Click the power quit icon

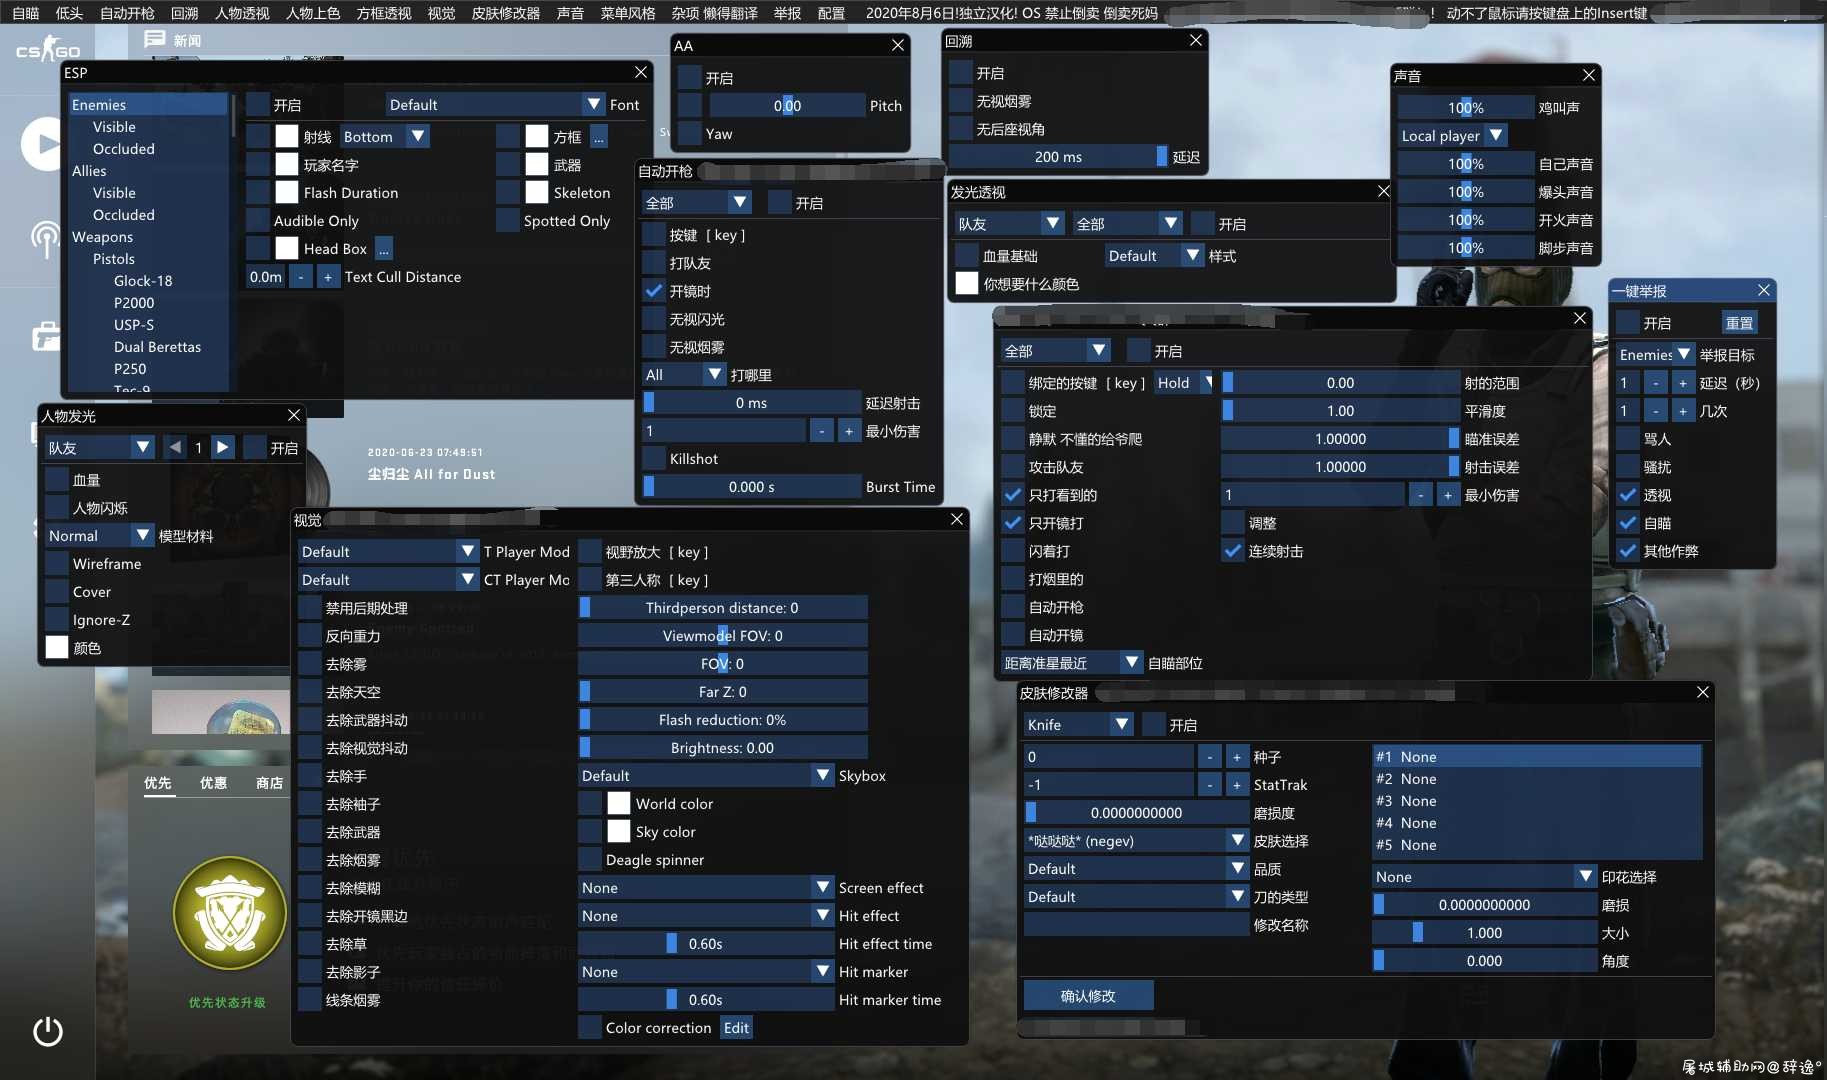48,1031
